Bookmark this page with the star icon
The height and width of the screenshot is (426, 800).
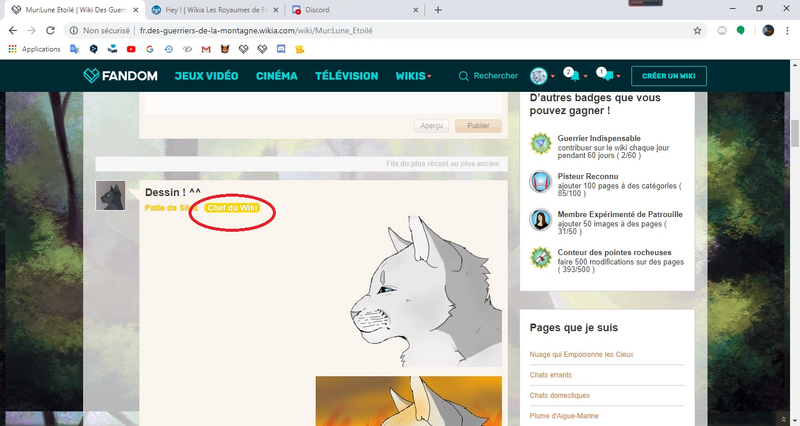coord(697,31)
